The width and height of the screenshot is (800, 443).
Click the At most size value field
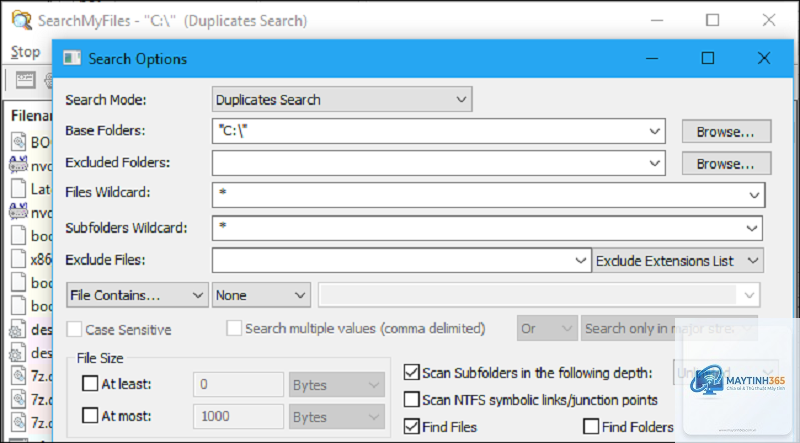pos(238,416)
